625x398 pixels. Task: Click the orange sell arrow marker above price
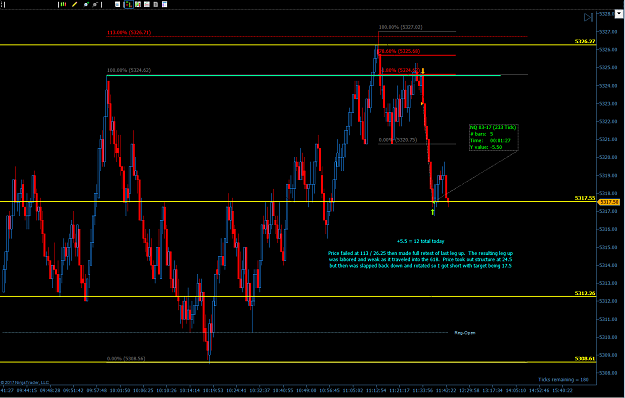point(423,71)
